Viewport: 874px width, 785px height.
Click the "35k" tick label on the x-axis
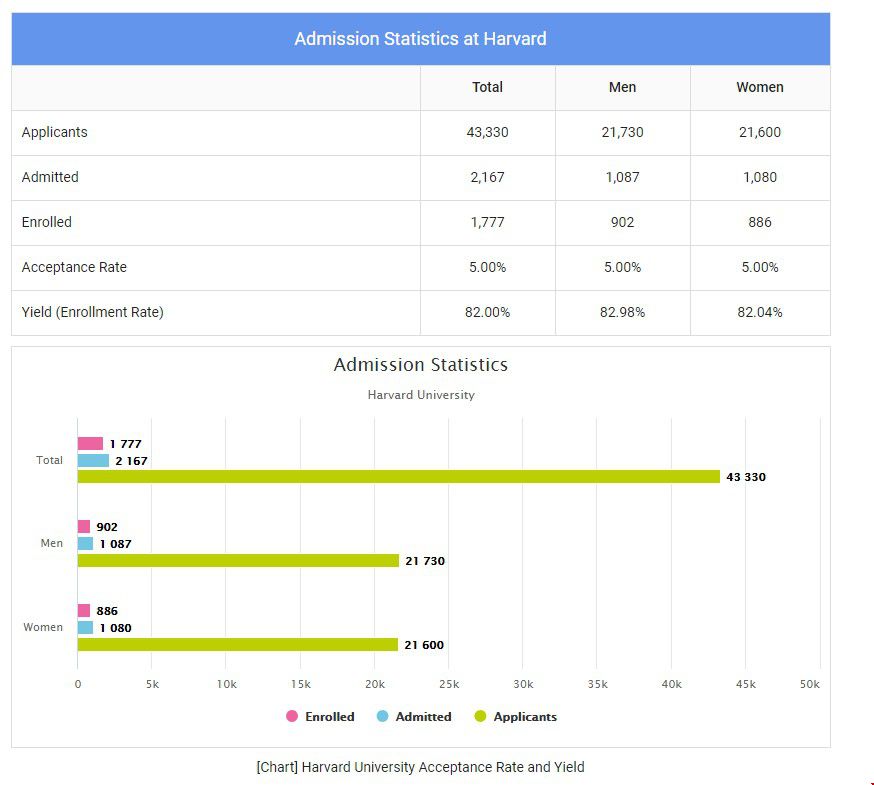[x=597, y=684]
